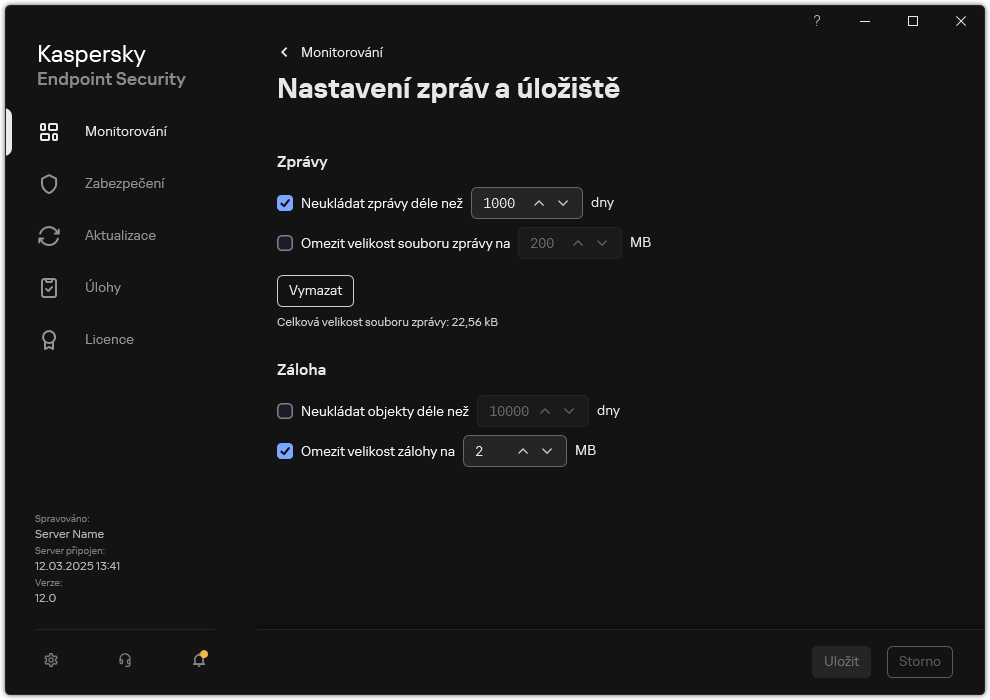Screen dimensions: 990x700
Task: Click the Vymazat button
Action: 315,291
